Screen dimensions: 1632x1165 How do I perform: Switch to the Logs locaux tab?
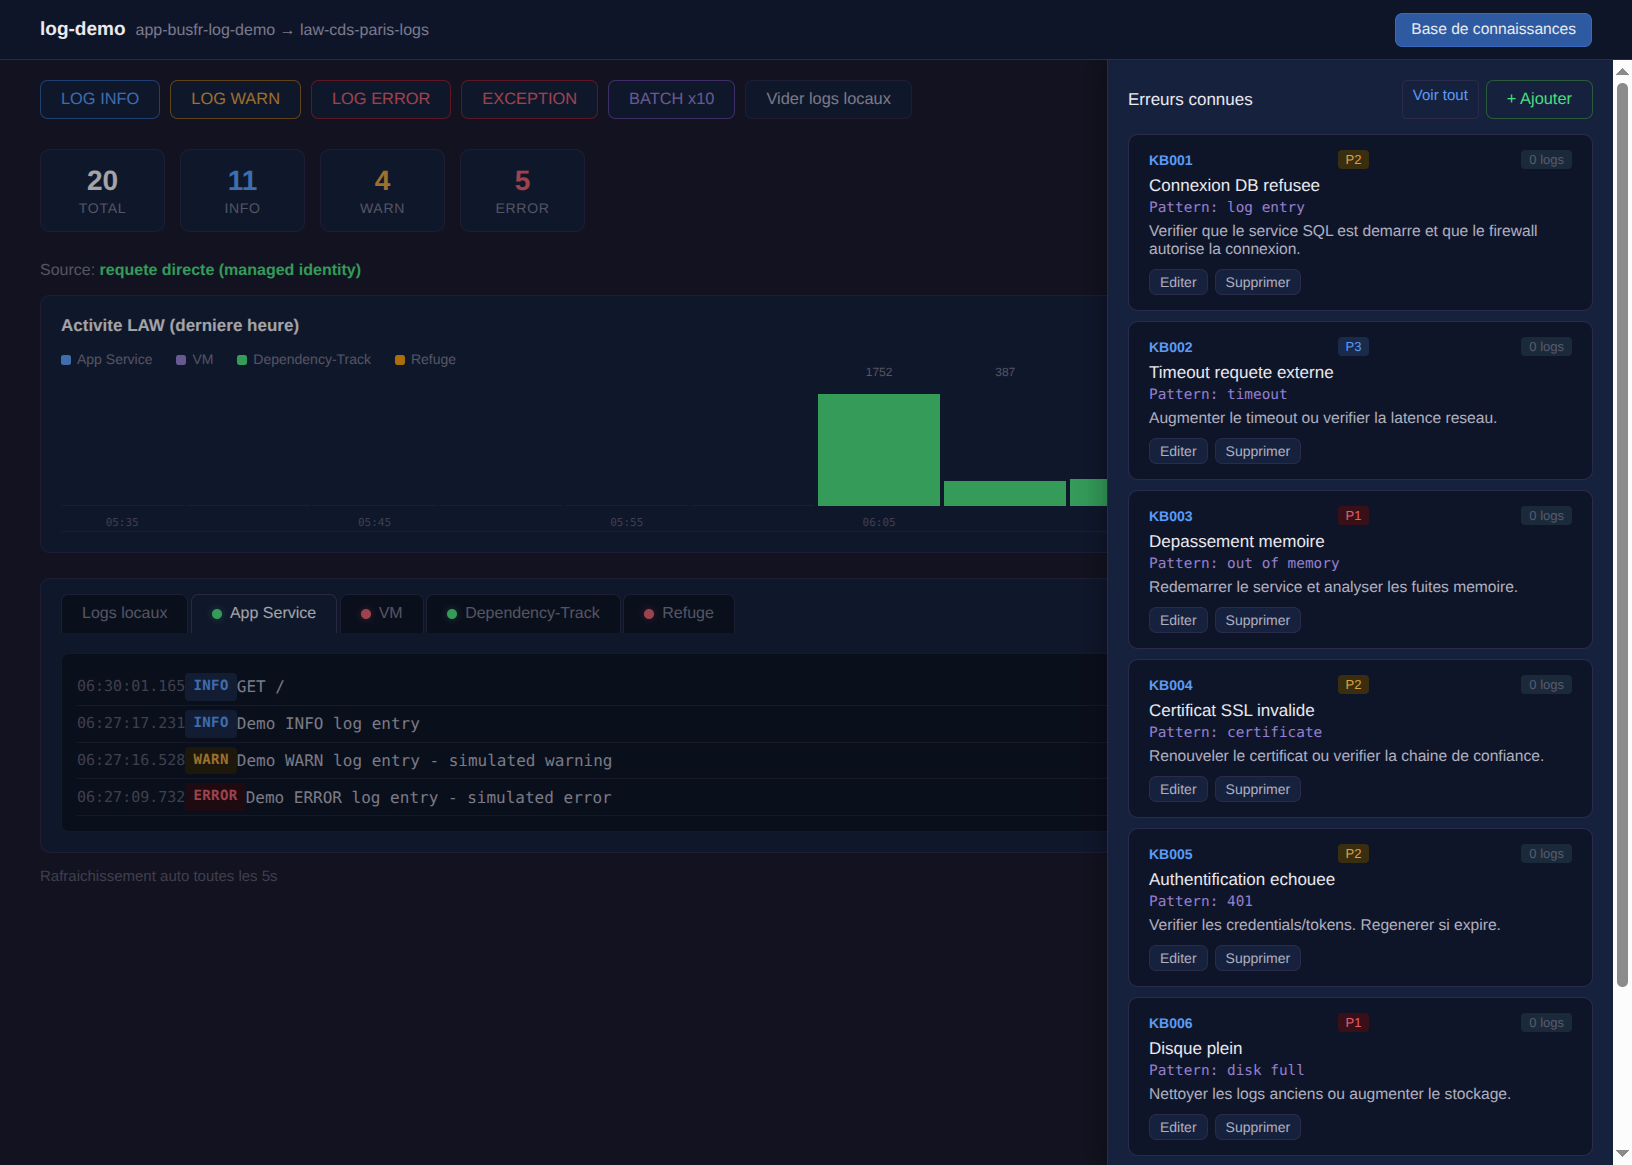pos(124,613)
